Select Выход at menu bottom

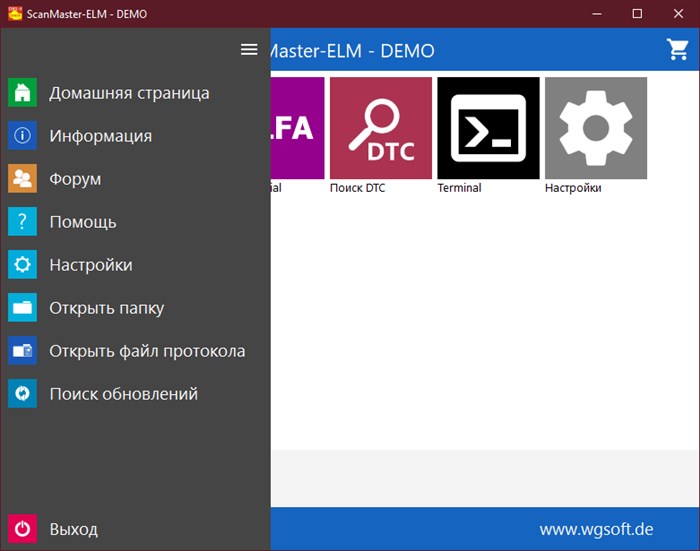(73, 529)
